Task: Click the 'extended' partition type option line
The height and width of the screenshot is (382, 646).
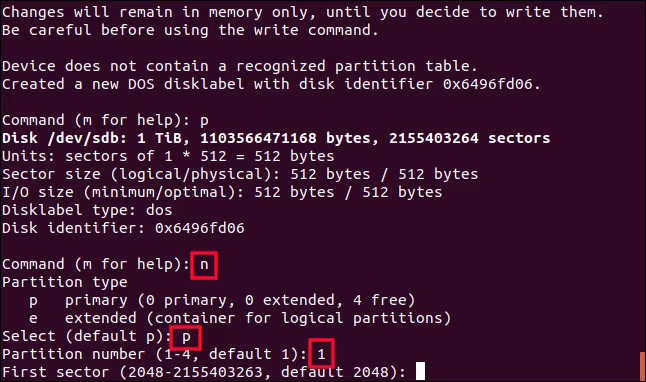Action: pyautogui.click(x=240, y=318)
